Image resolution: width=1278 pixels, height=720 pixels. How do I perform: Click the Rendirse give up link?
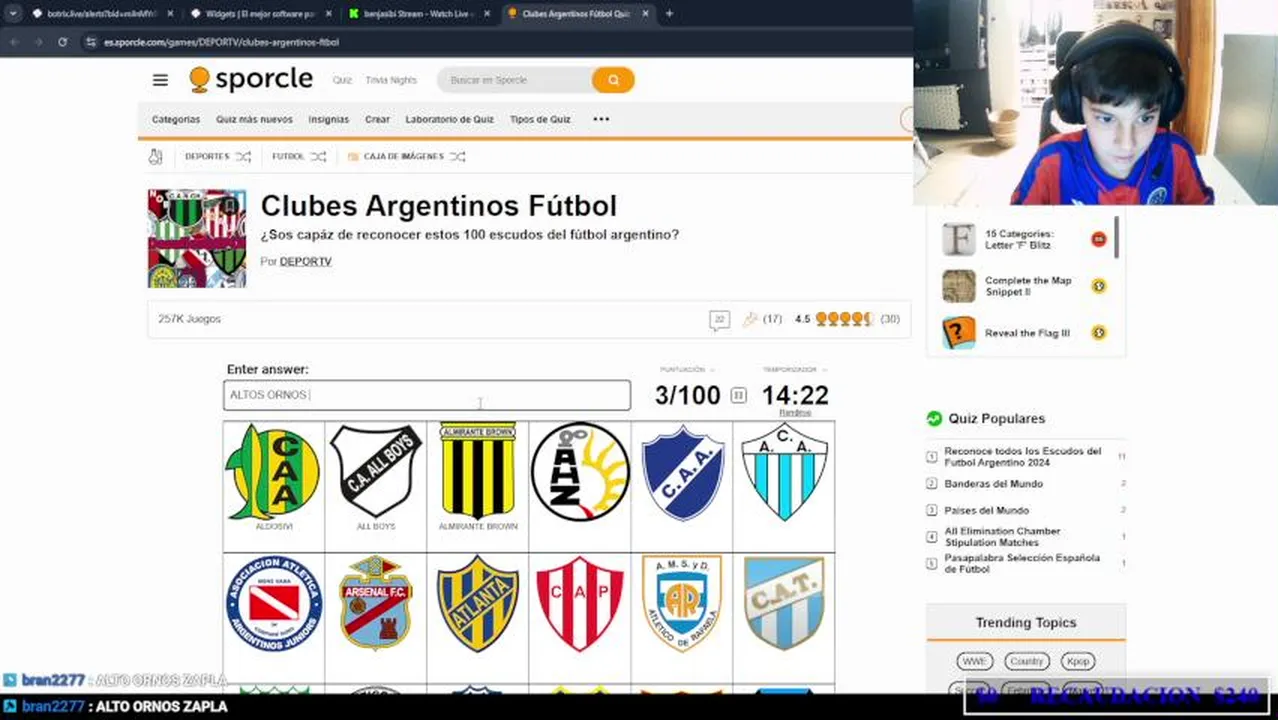tap(795, 413)
